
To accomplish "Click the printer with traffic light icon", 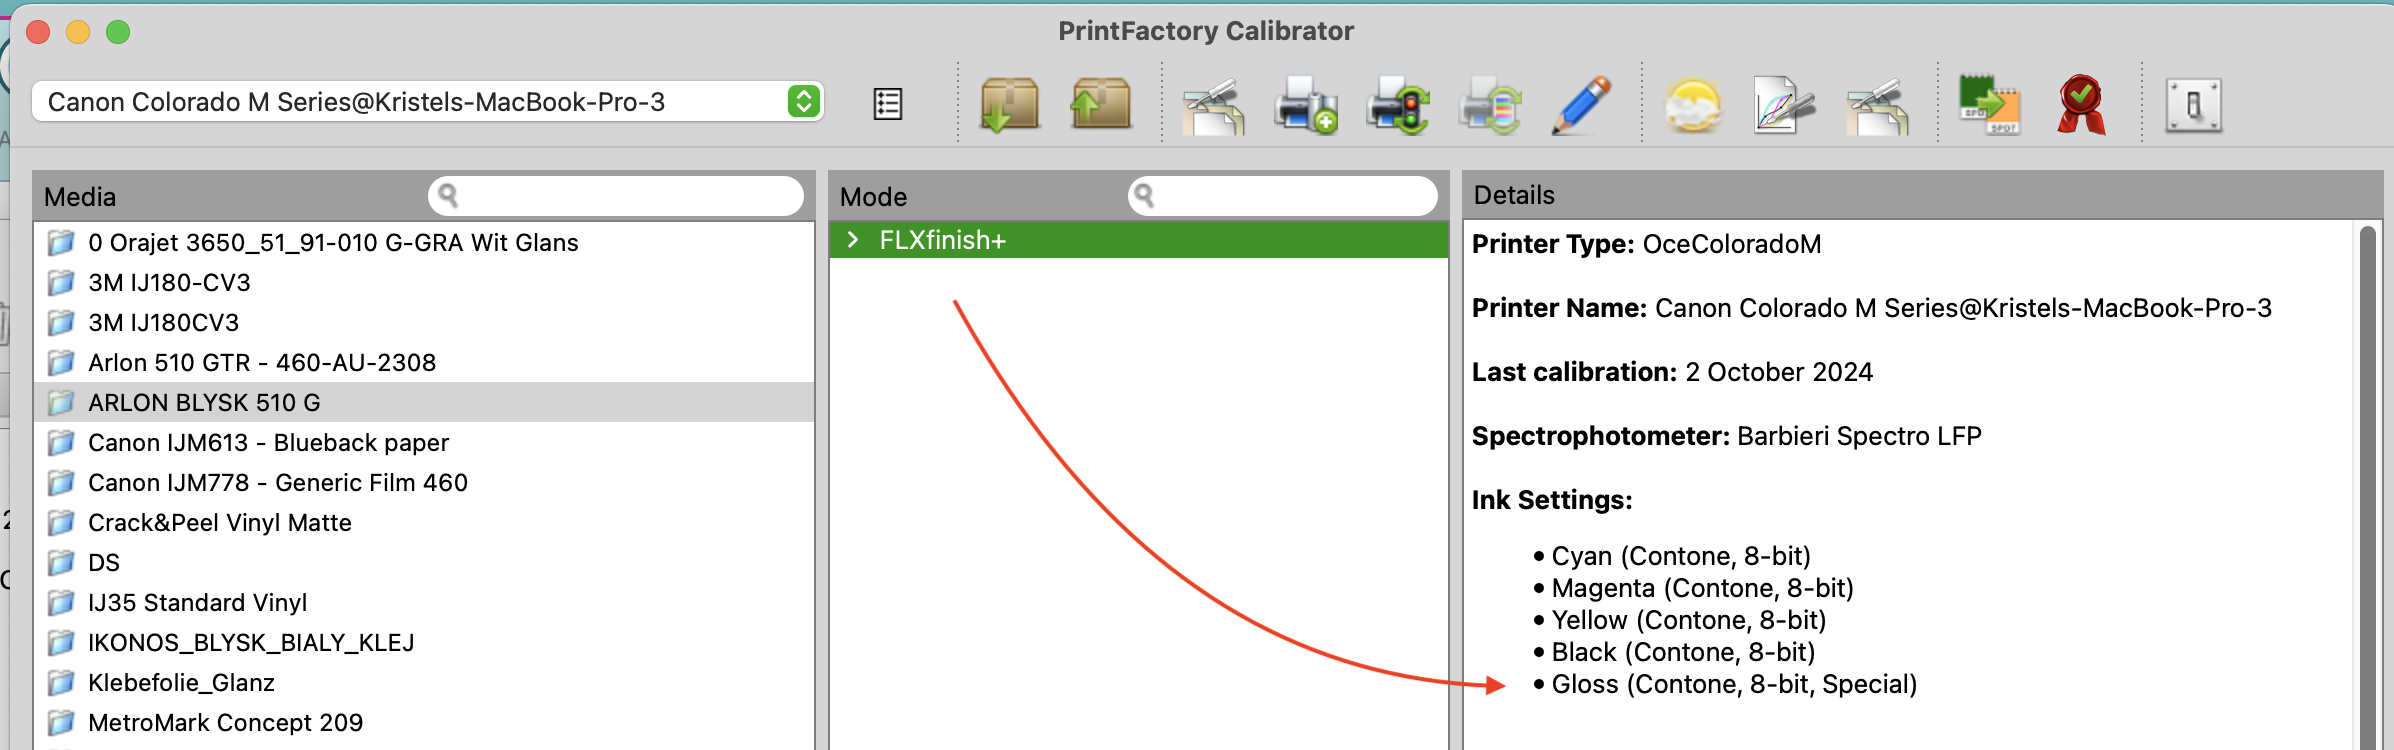I will coord(1398,105).
